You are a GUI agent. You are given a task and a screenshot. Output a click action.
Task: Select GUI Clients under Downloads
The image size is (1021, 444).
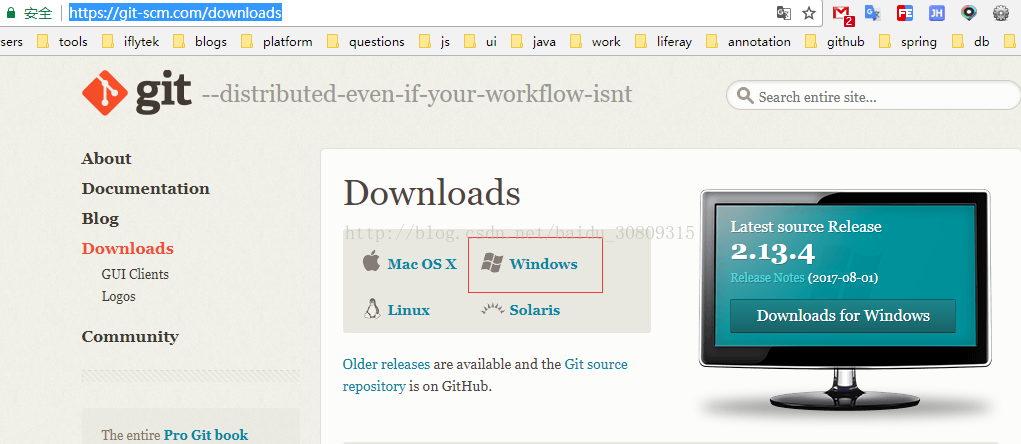[x=135, y=274]
